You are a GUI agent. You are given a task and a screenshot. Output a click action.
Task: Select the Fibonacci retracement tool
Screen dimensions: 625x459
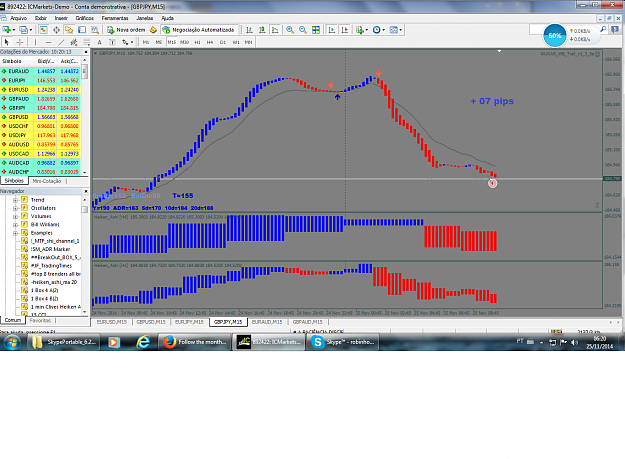86,42
